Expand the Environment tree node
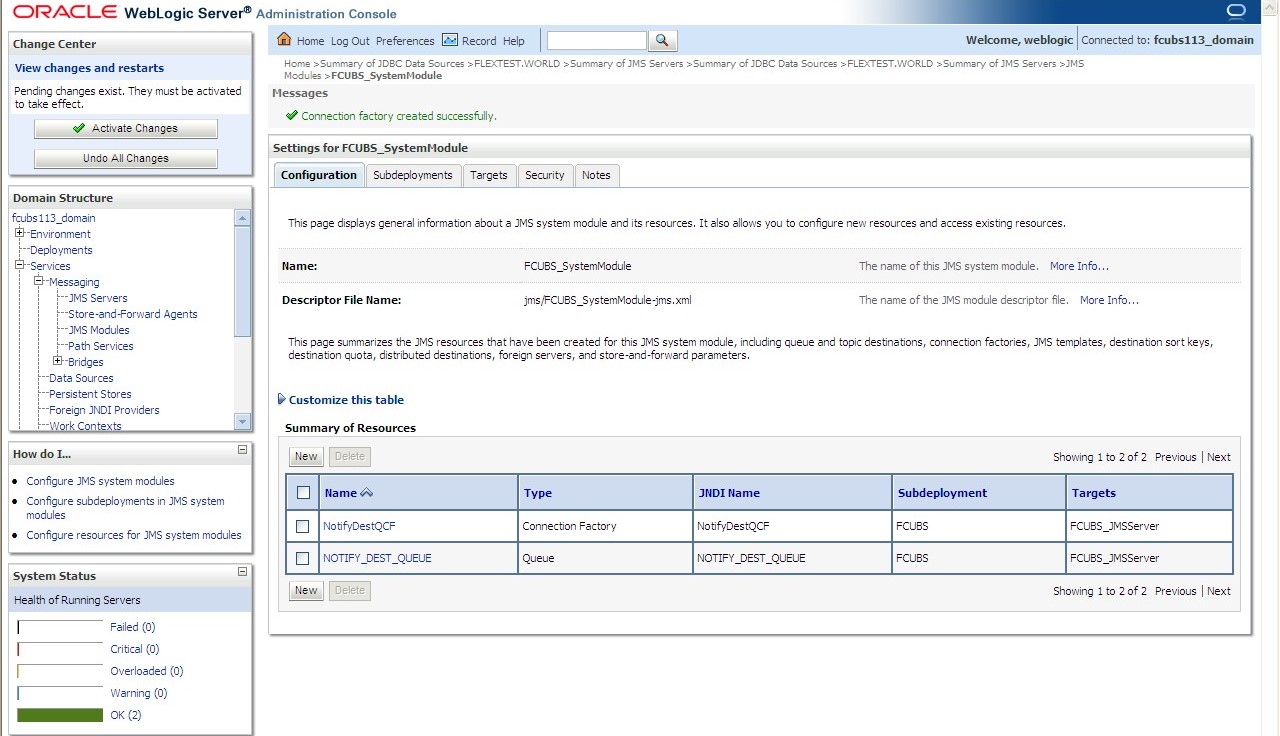The image size is (1280, 736). click(20, 233)
